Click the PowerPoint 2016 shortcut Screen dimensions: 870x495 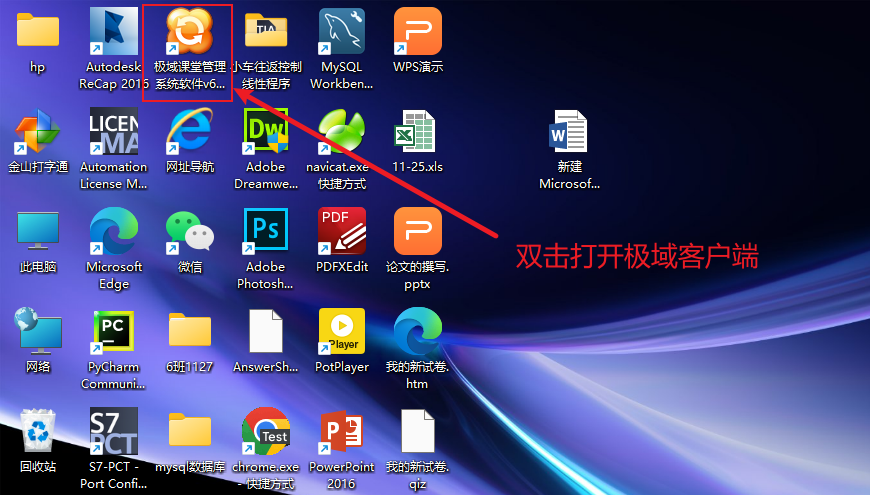[341, 431]
